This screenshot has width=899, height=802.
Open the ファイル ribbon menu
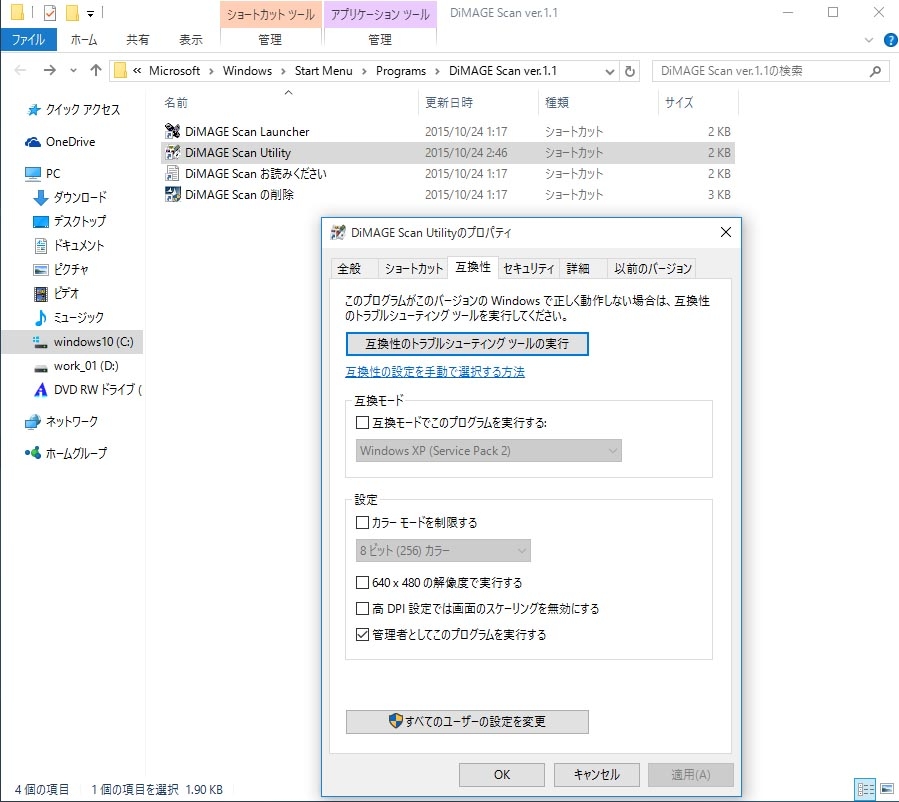pos(29,40)
